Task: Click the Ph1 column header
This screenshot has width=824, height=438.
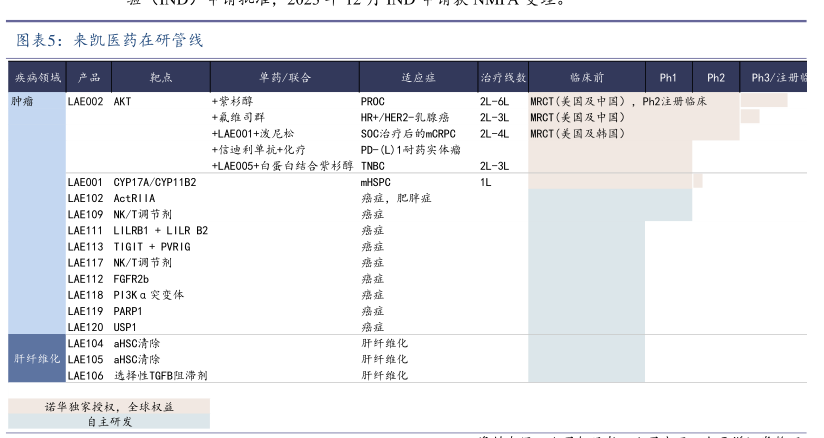Action: pos(668,77)
